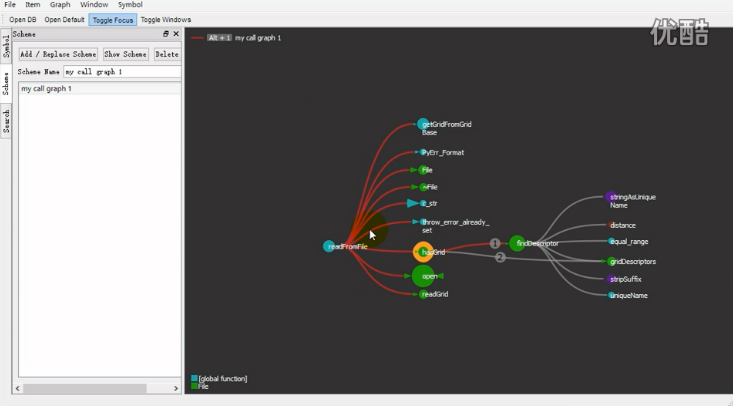Click Add / Replace Scheme button
The height and width of the screenshot is (406, 733).
click(x=58, y=54)
